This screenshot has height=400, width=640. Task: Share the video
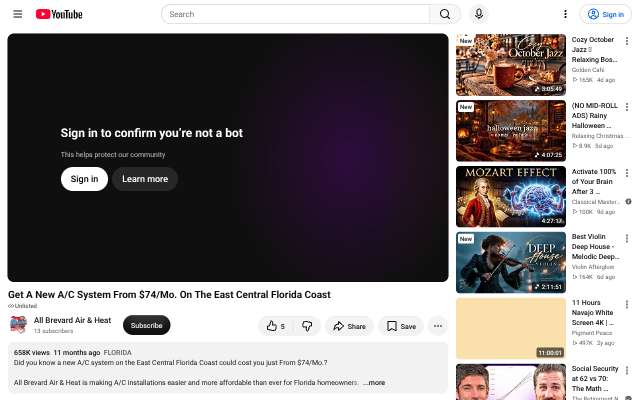click(349, 326)
